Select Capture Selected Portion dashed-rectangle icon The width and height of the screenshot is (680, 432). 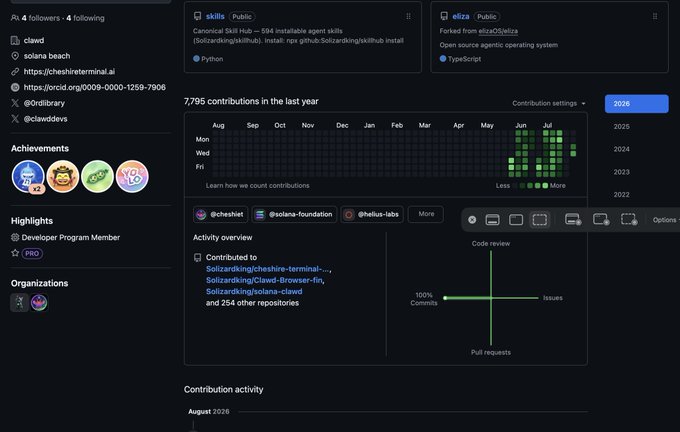(539, 220)
